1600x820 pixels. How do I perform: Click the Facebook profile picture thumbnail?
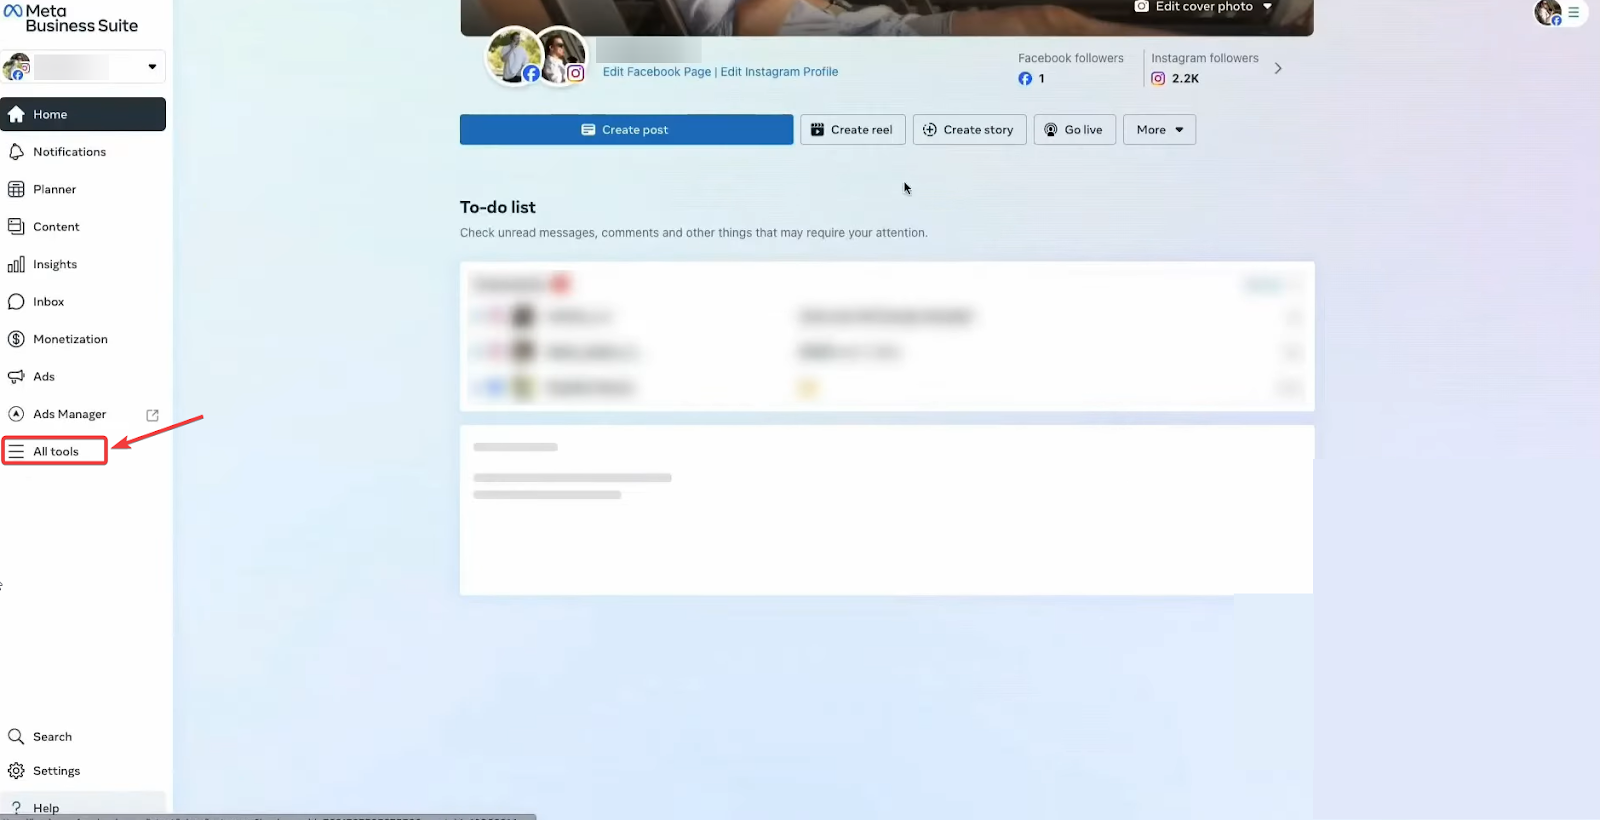pos(514,56)
